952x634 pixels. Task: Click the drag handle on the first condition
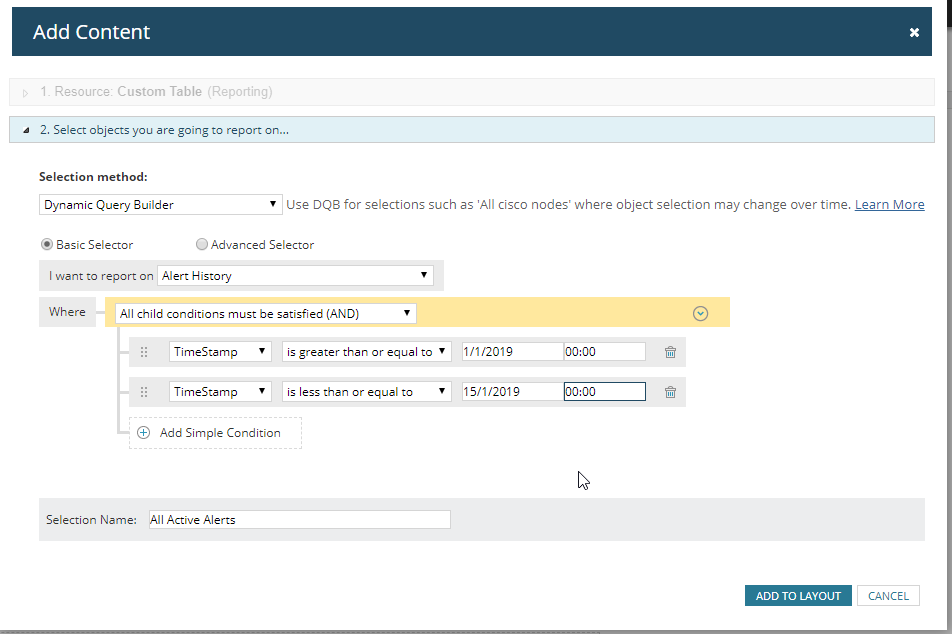(x=144, y=351)
